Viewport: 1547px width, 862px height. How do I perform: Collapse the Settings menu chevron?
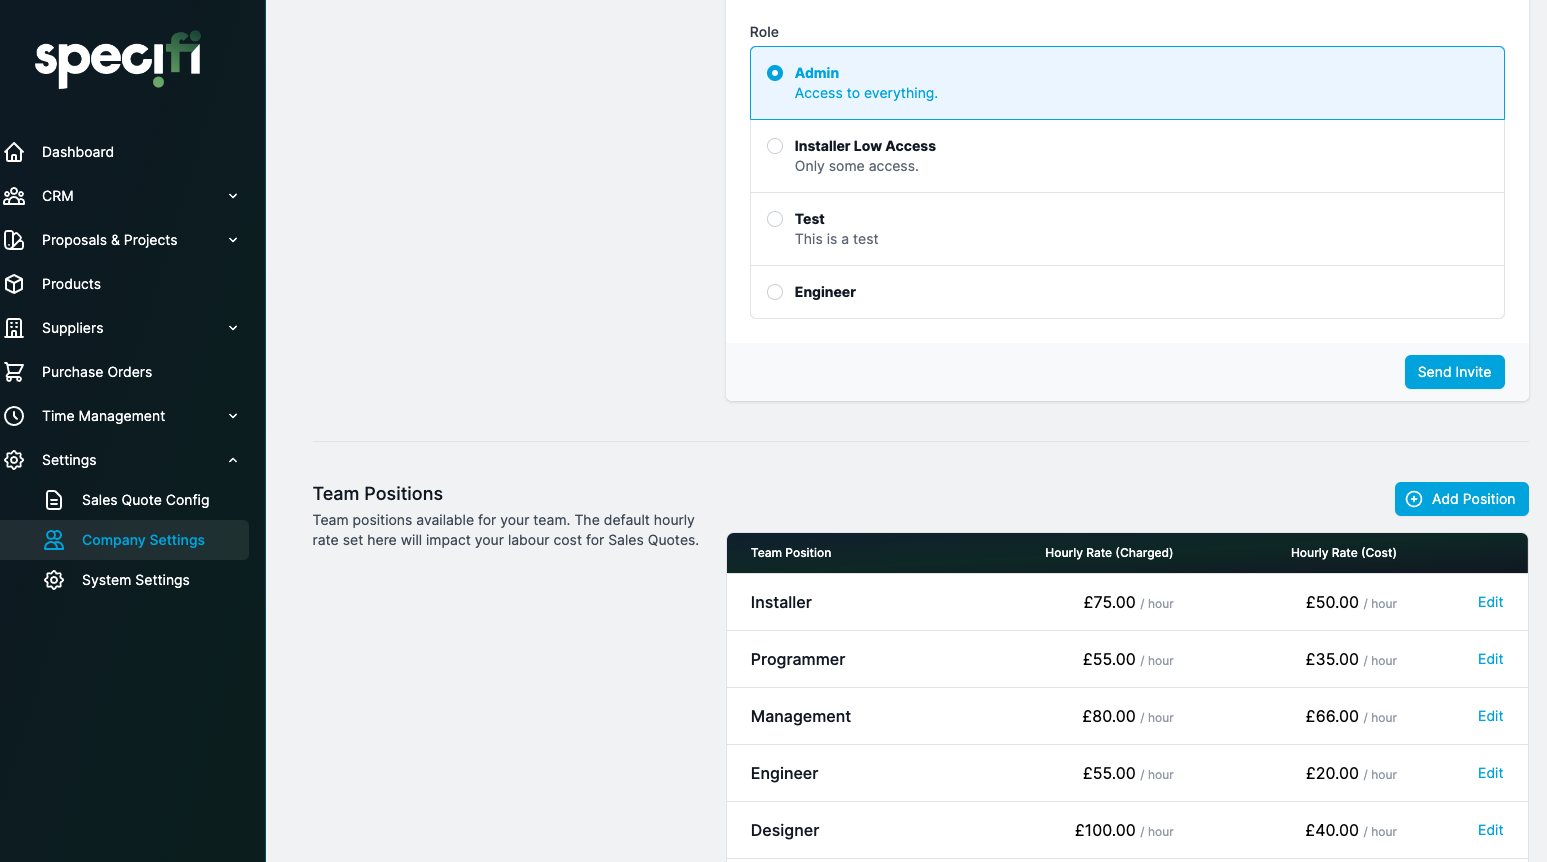[x=233, y=460]
